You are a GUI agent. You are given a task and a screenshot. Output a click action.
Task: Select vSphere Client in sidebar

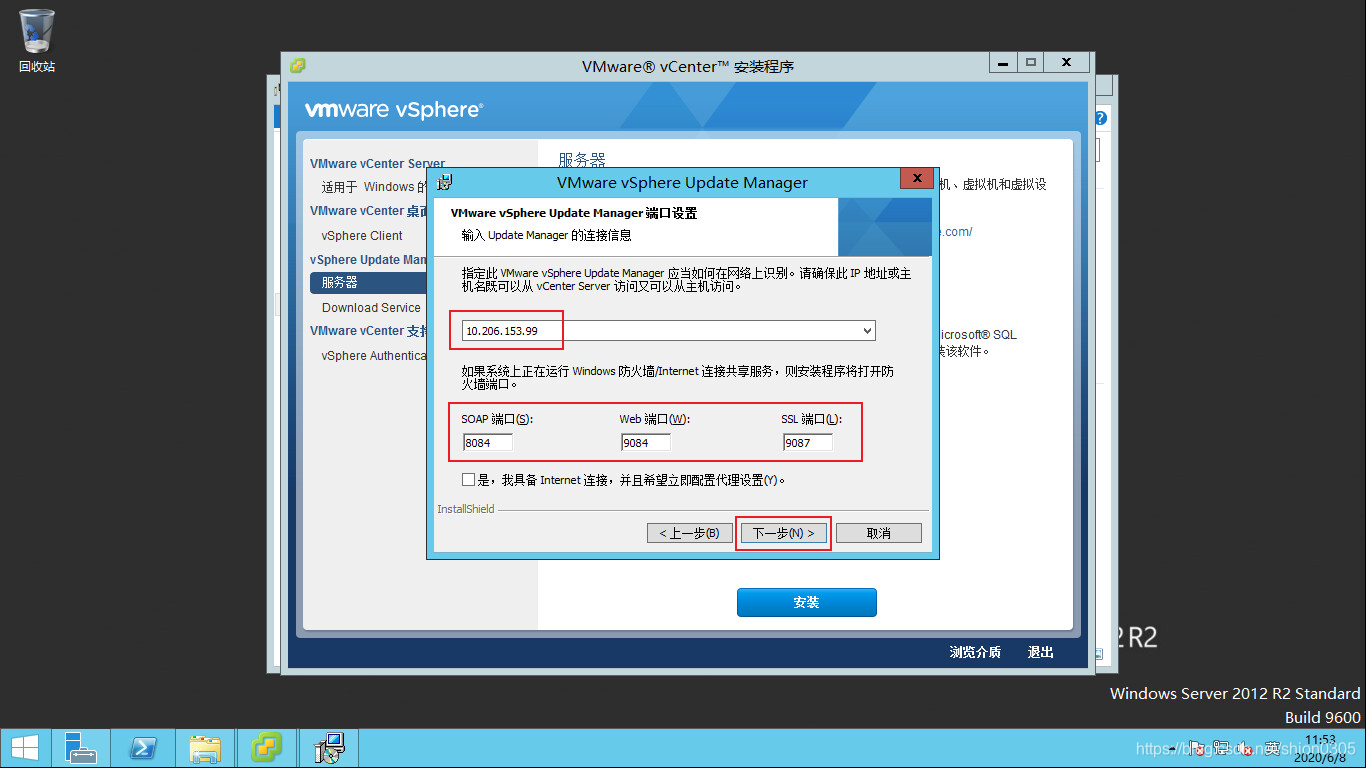point(362,236)
